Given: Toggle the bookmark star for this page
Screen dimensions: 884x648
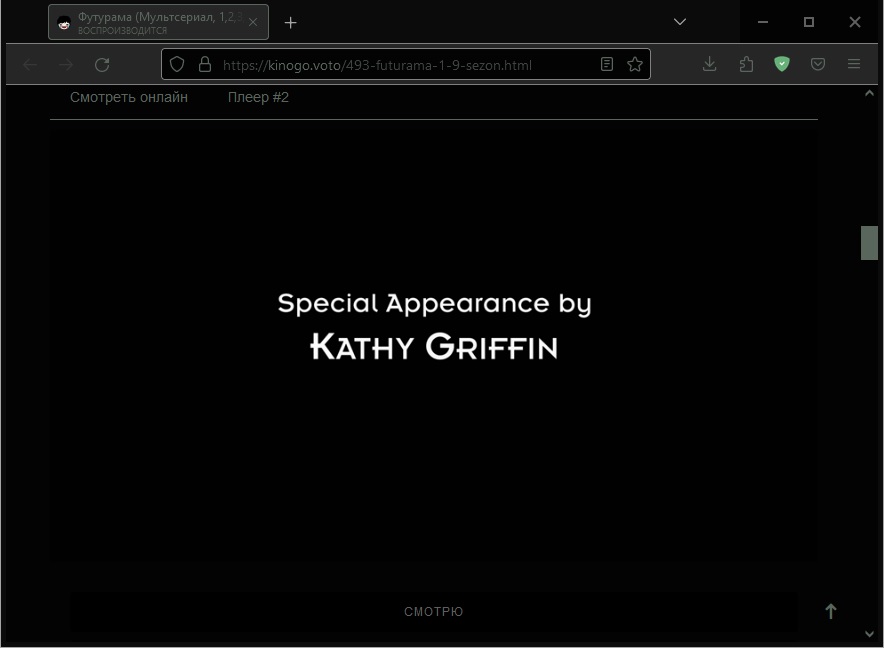Looking at the screenshot, I should [x=635, y=65].
